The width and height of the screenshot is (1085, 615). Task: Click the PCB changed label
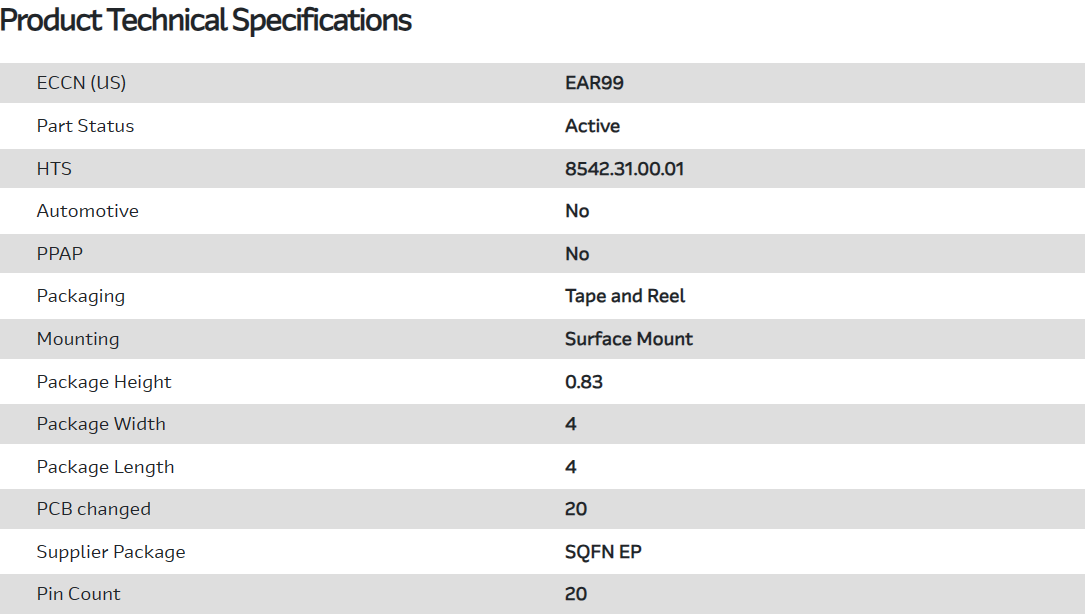tap(93, 509)
